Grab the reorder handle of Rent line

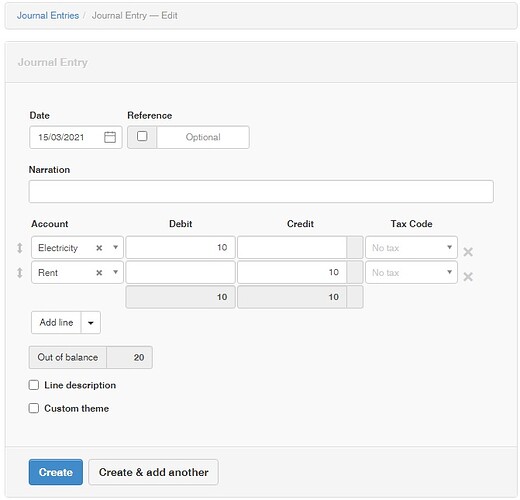[20, 273]
